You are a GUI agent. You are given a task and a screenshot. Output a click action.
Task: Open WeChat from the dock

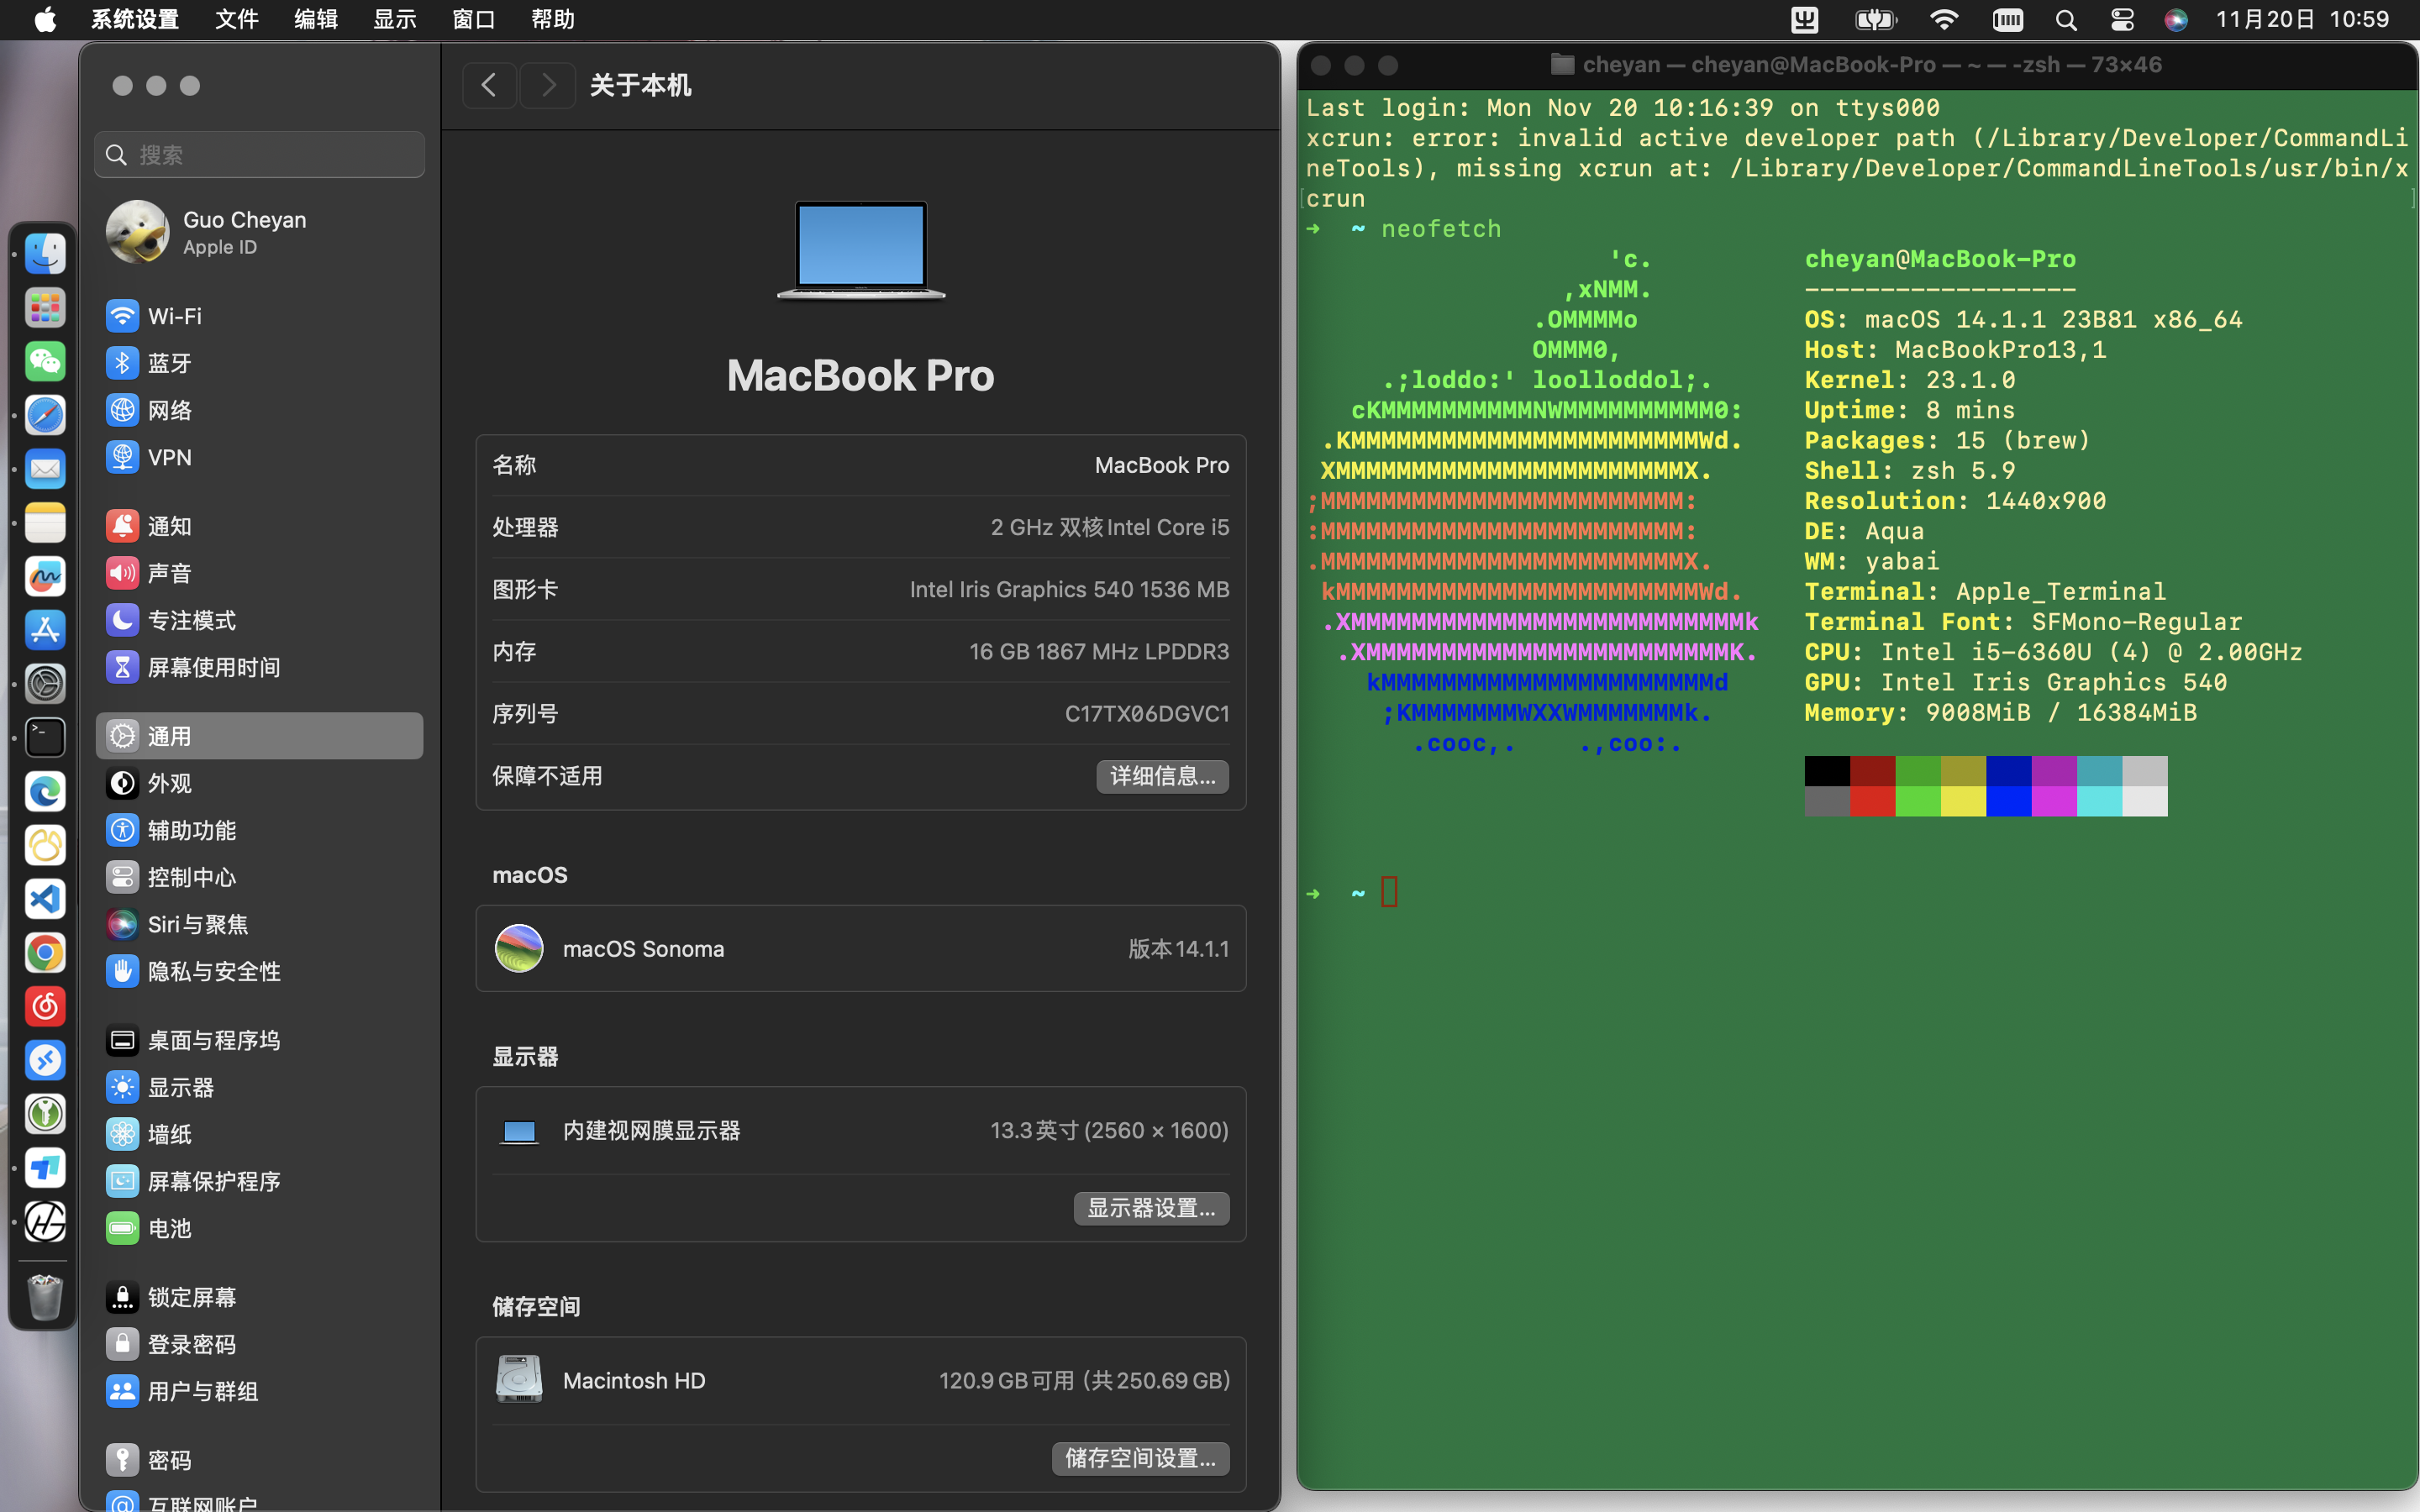click(45, 361)
